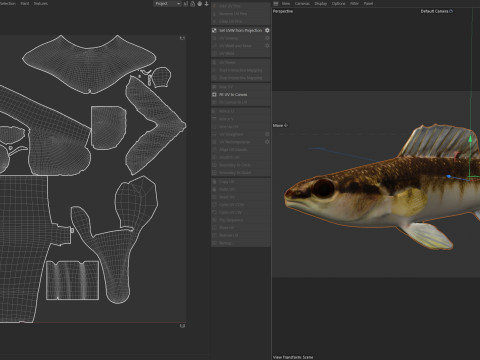Open UV Weld and Relax settings gear
Viewport: 480px width, 360px height.
click(267, 46)
